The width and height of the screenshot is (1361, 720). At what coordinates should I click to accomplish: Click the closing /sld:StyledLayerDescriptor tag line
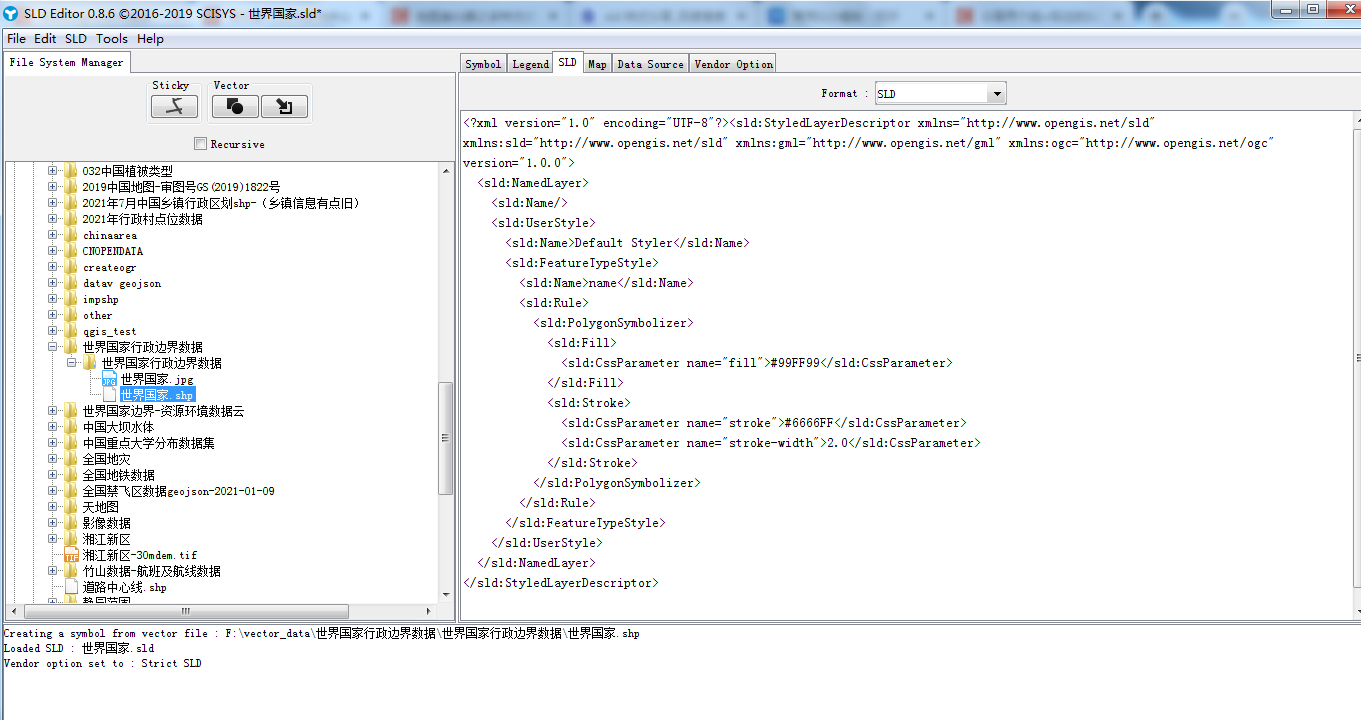[561, 583]
